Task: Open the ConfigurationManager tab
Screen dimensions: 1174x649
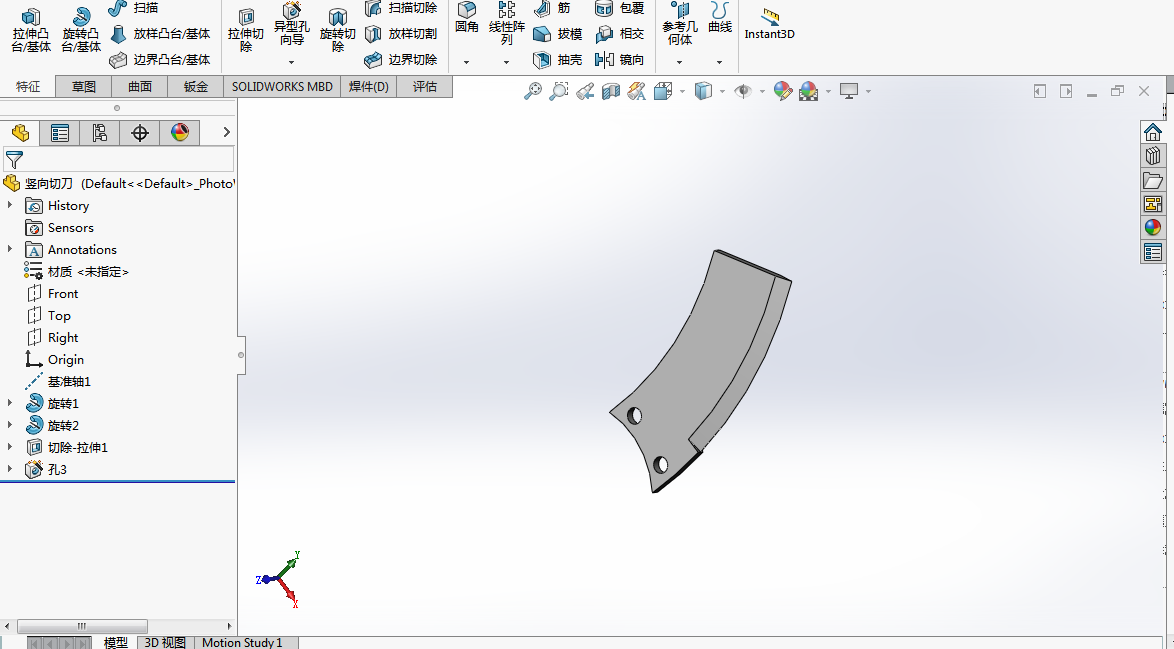Action: coord(100,133)
